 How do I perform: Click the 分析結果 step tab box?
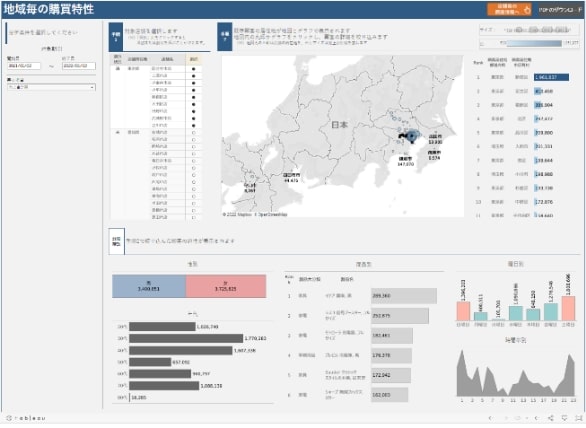[x=116, y=241]
